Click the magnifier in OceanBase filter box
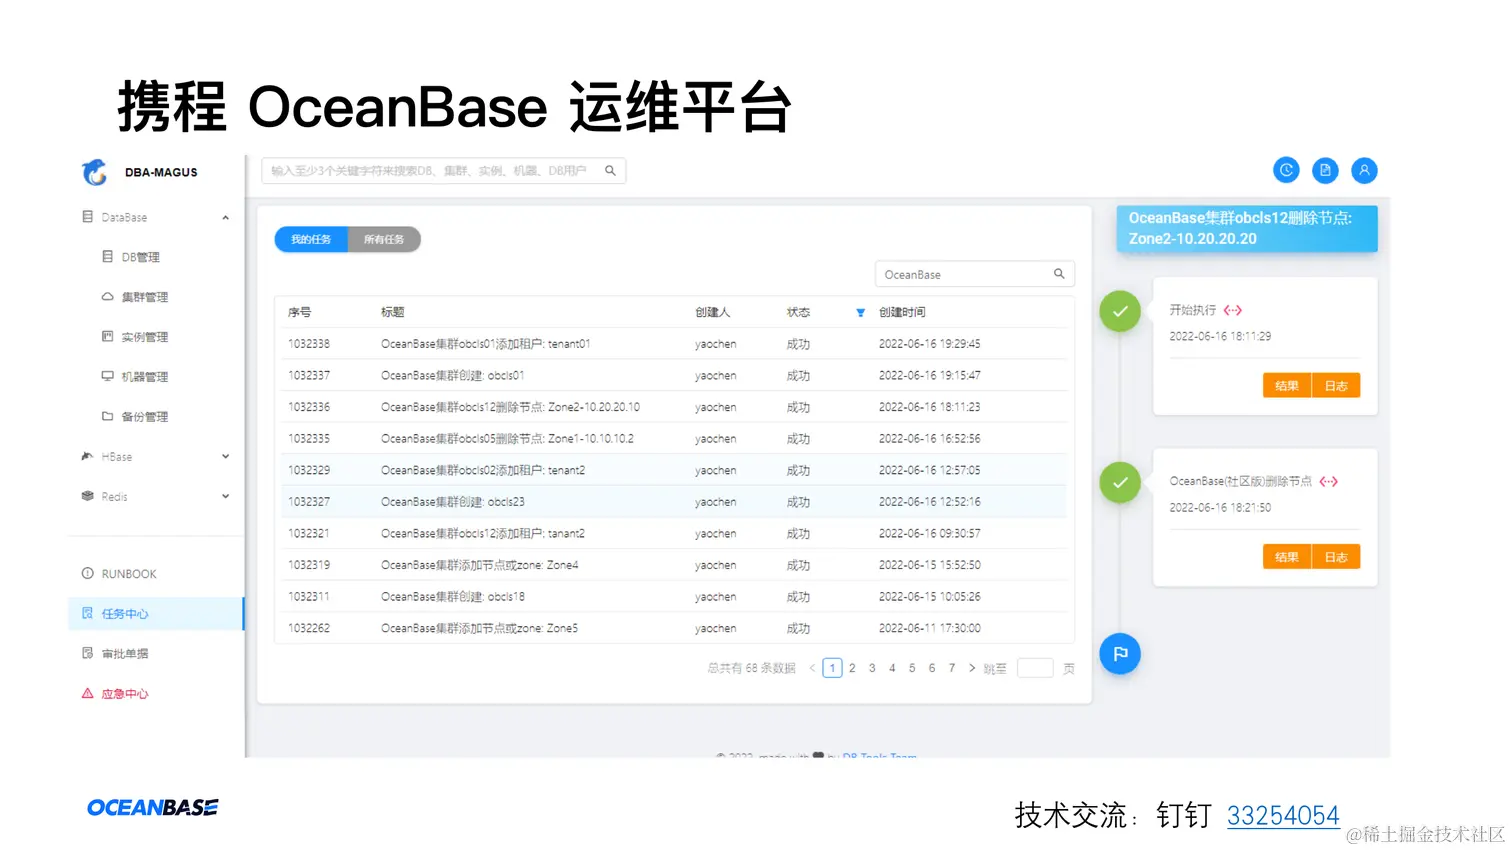1512x851 pixels. (x=1059, y=274)
